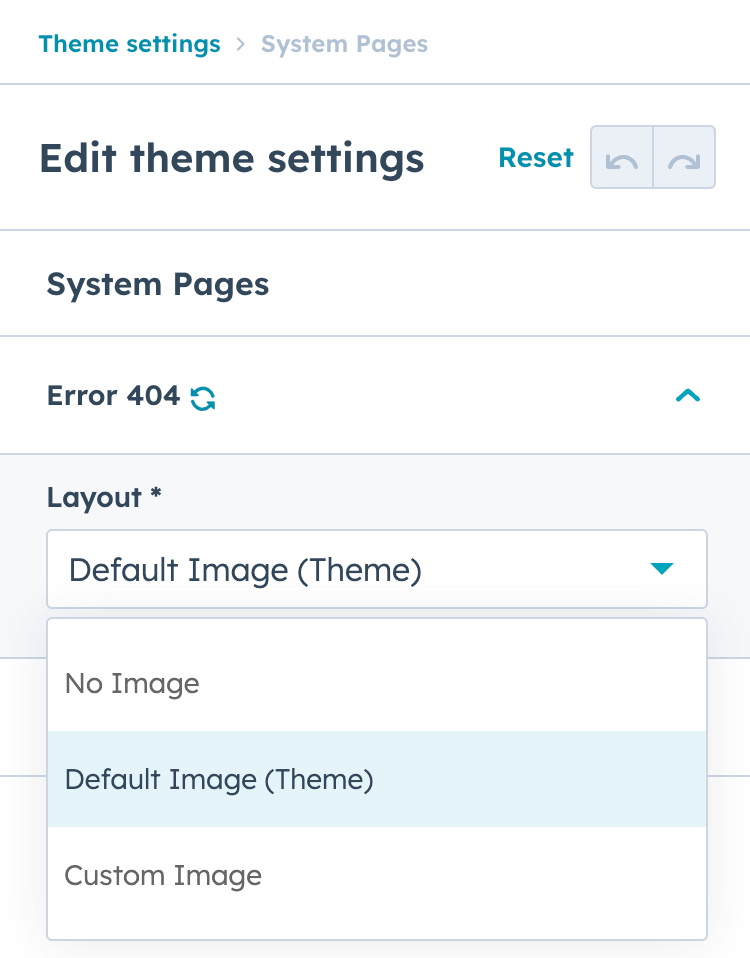The image size is (750, 958).
Task: Click the redo arrow icon
Action: 684,157
